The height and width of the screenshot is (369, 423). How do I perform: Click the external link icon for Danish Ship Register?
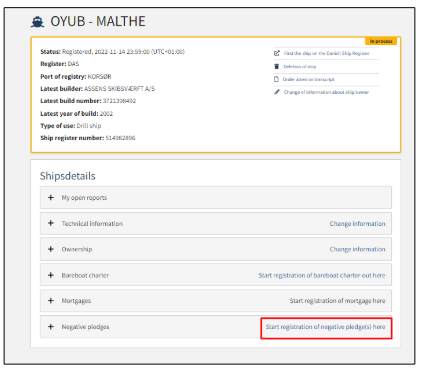pyautogui.click(x=277, y=53)
